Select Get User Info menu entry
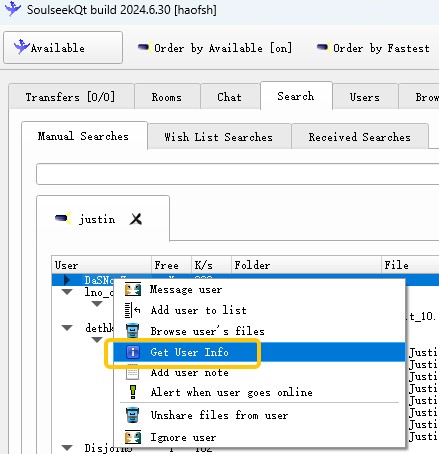 click(259, 352)
